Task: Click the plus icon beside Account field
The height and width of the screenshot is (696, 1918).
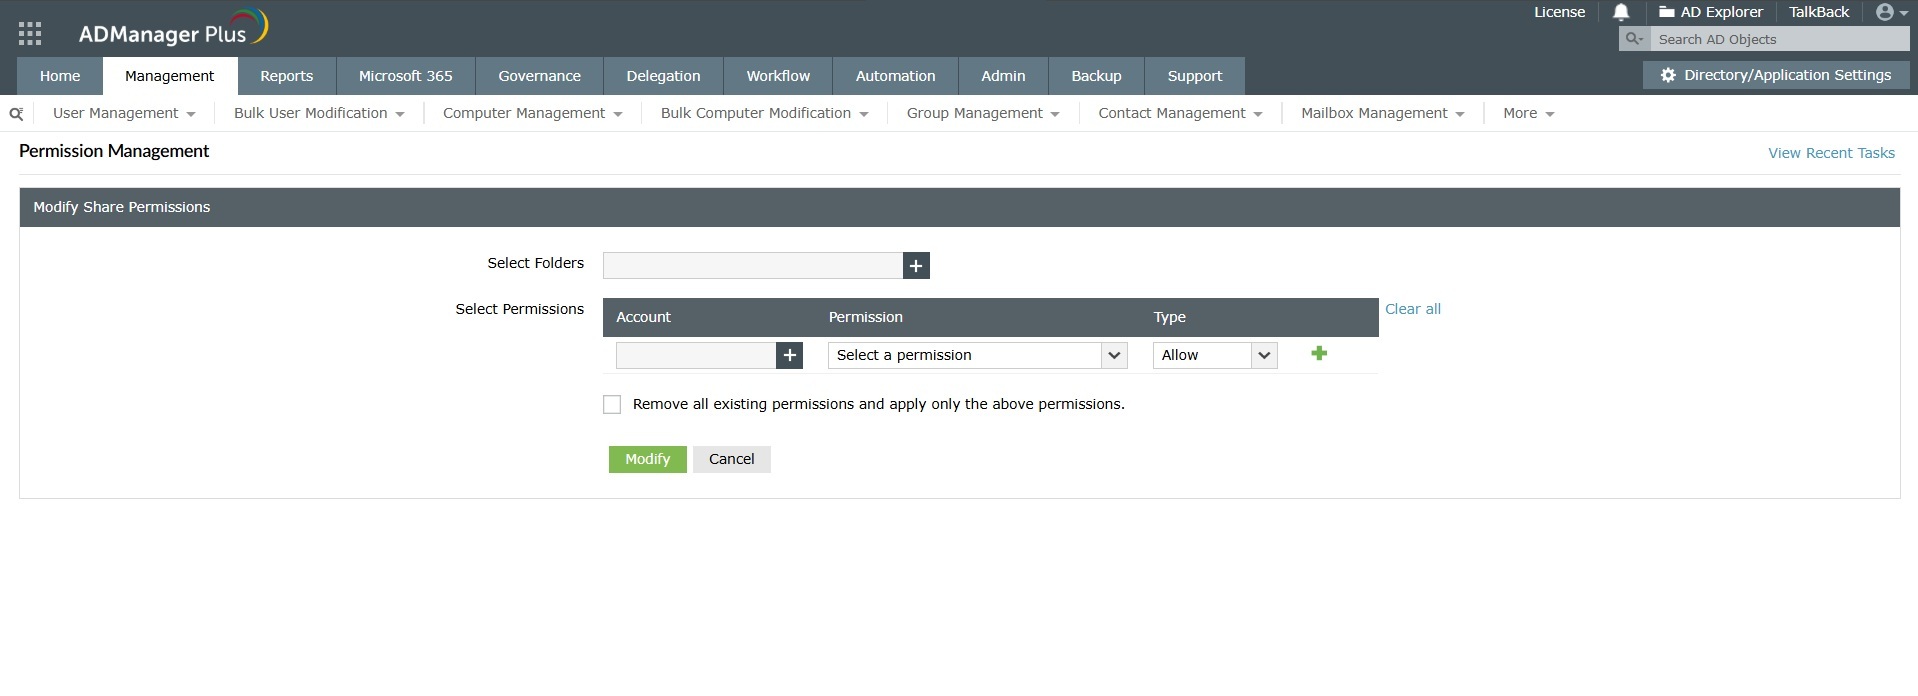Action: pos(789,355)
